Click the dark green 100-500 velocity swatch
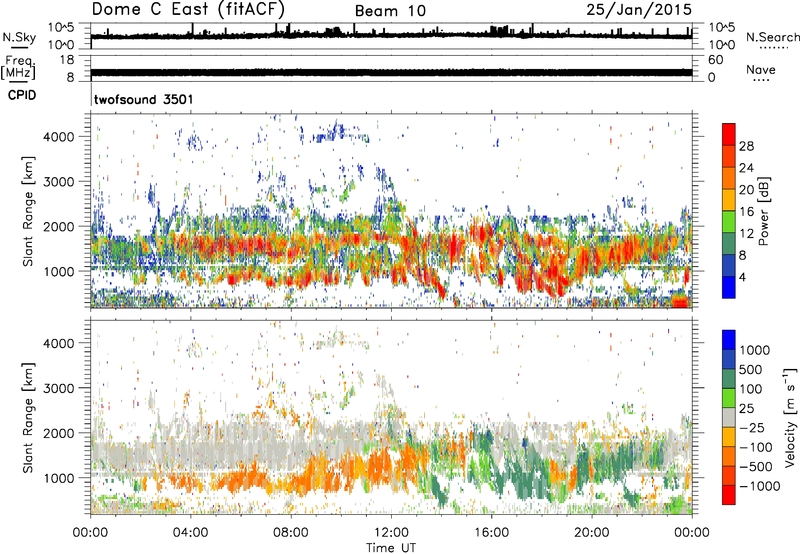This screenshot has height=554, width=800. click(x=729, y=379)
